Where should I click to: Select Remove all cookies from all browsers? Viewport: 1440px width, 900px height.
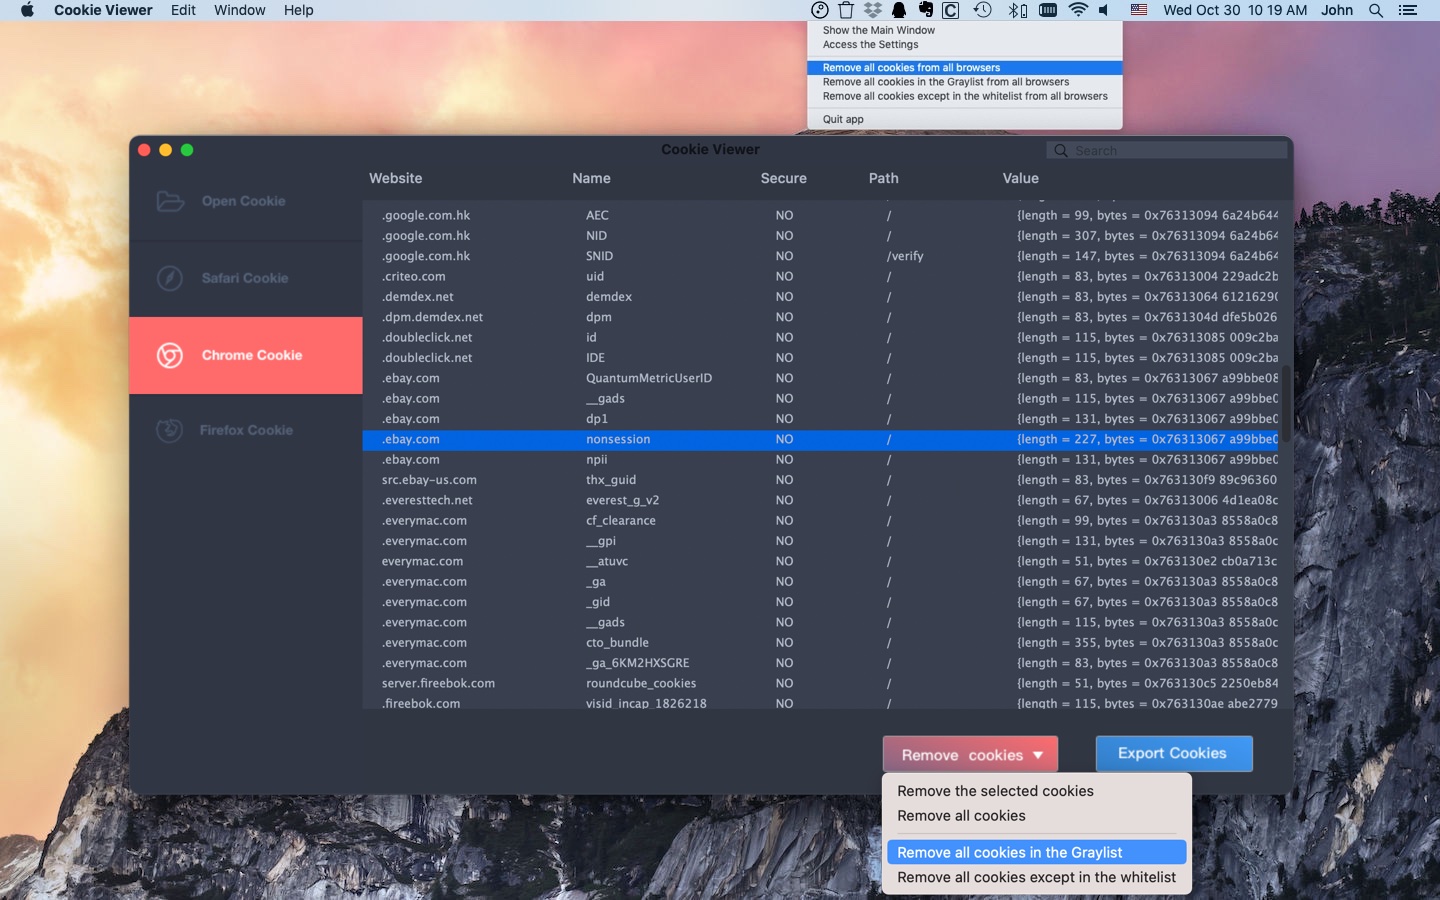click(965, 68)
